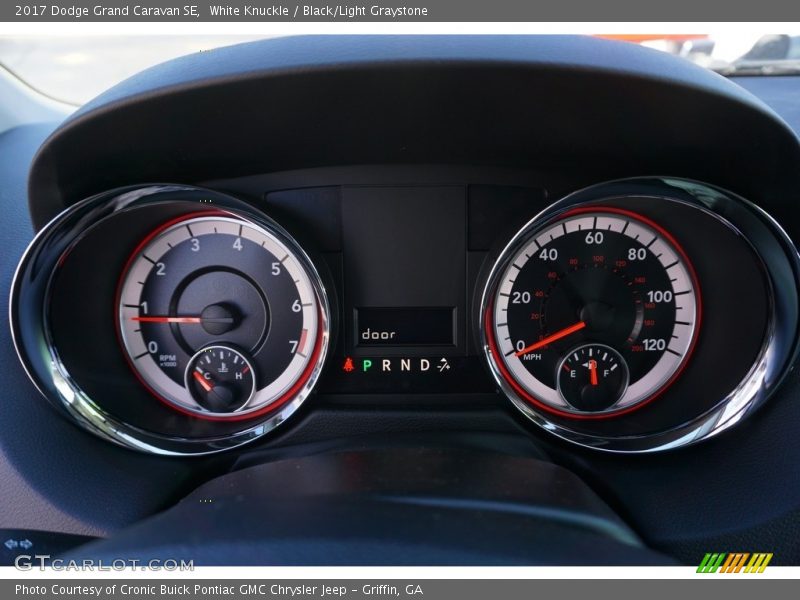Screen dimensions: 800x600
Task: Click the "White Knuckle / Black/Light Graystone" caption
Action: coord(318,10)
